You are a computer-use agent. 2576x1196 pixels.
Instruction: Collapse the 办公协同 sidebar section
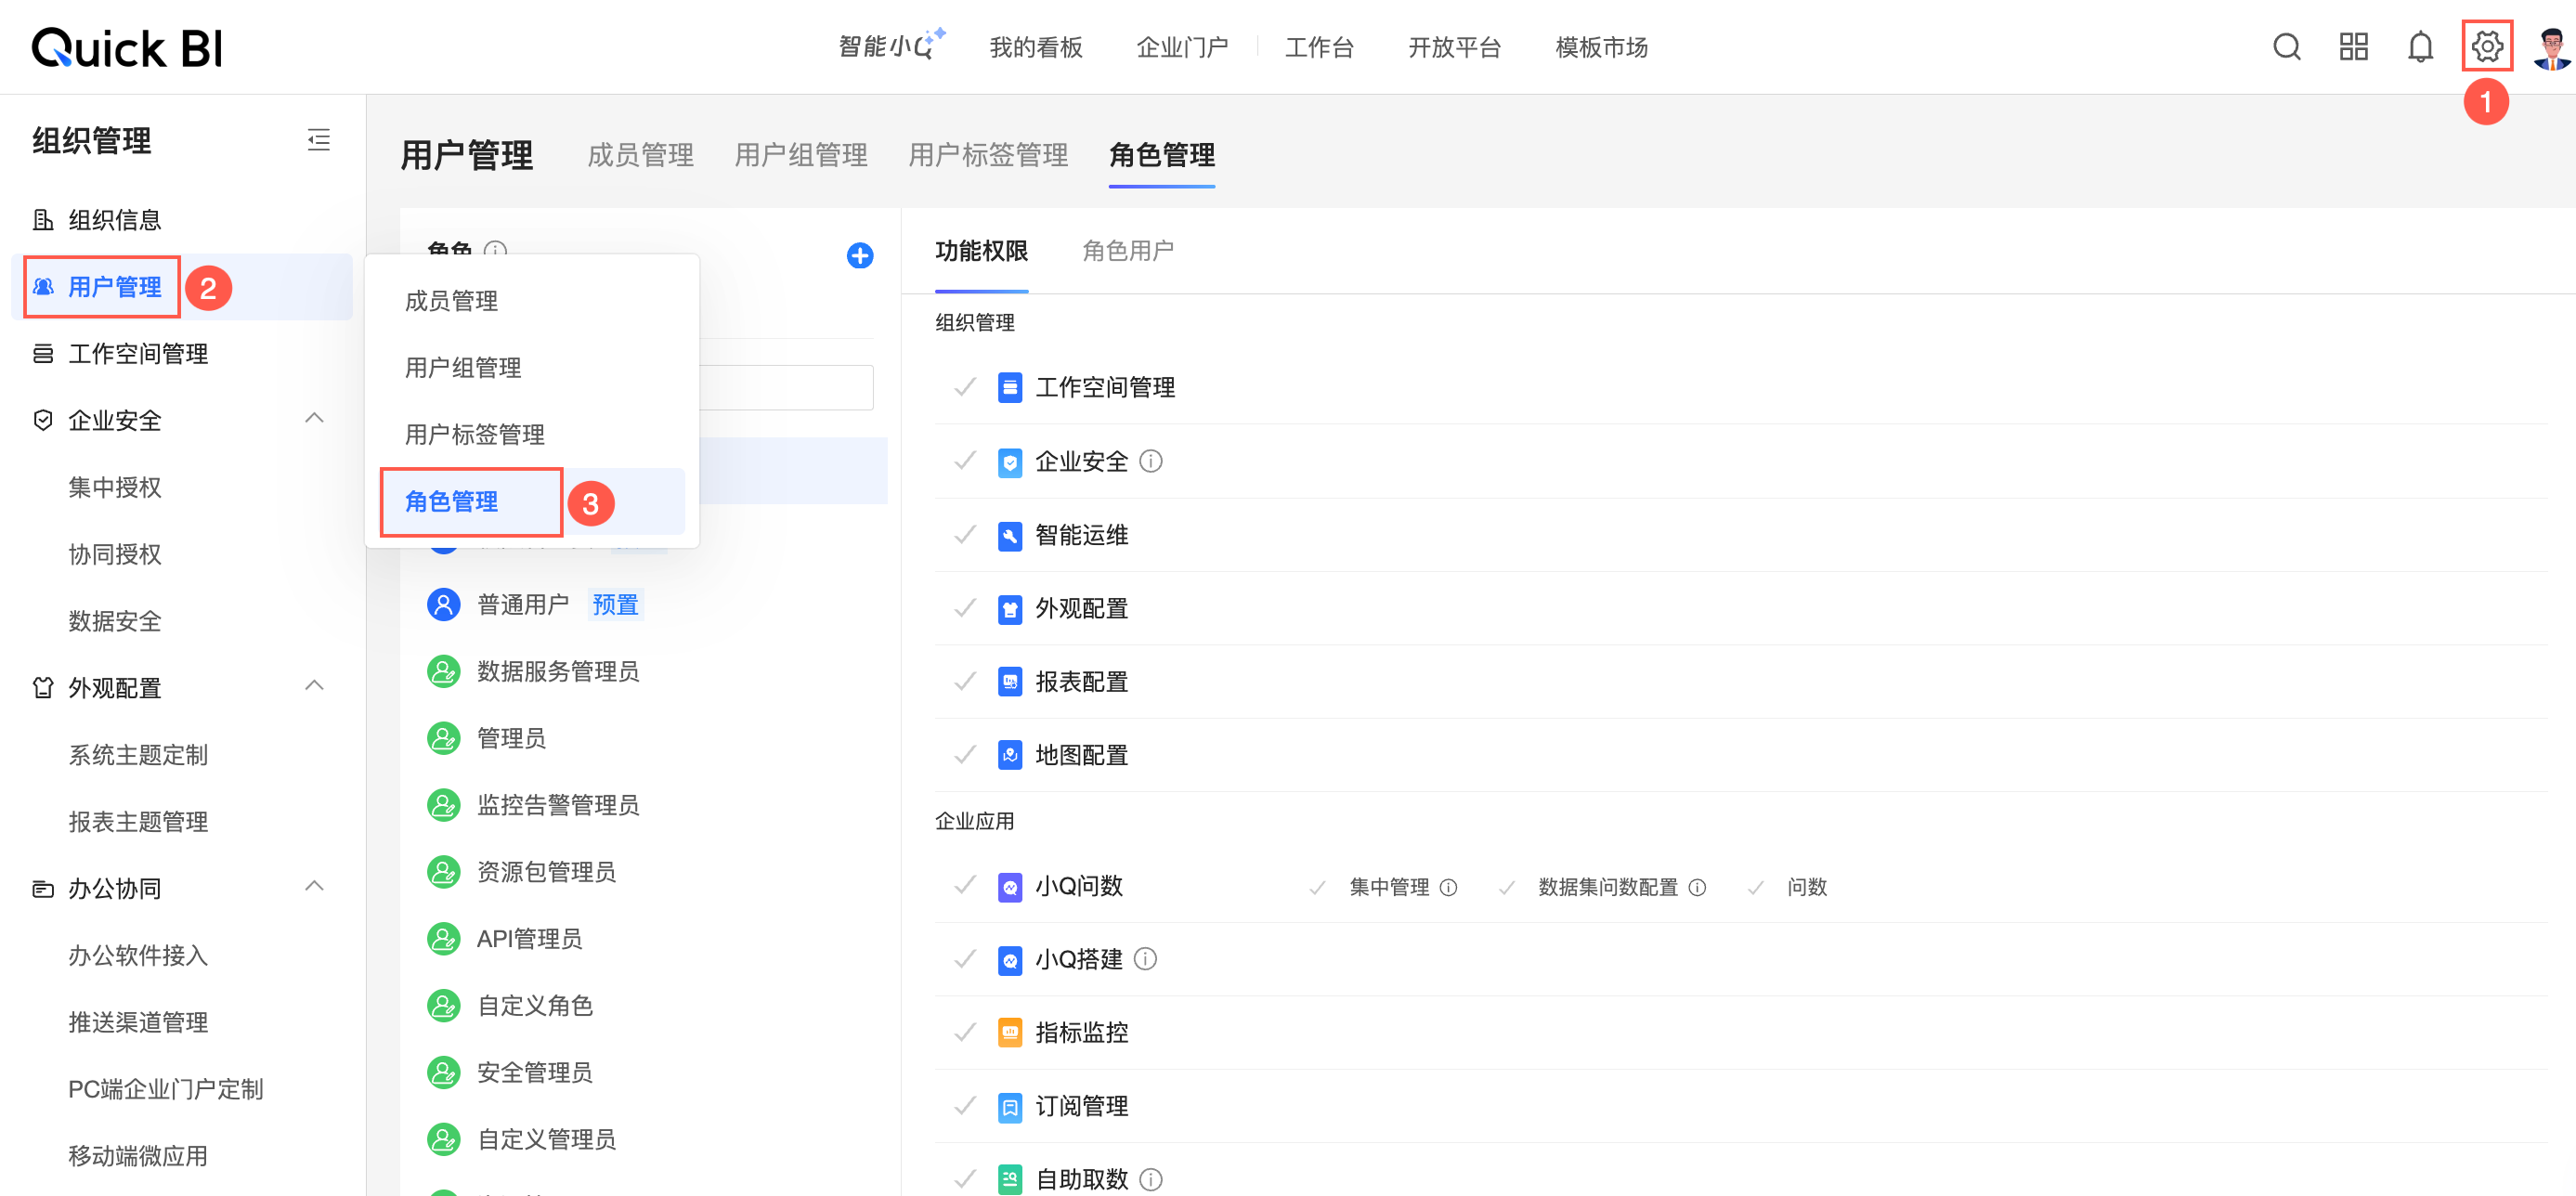[314, 887]
